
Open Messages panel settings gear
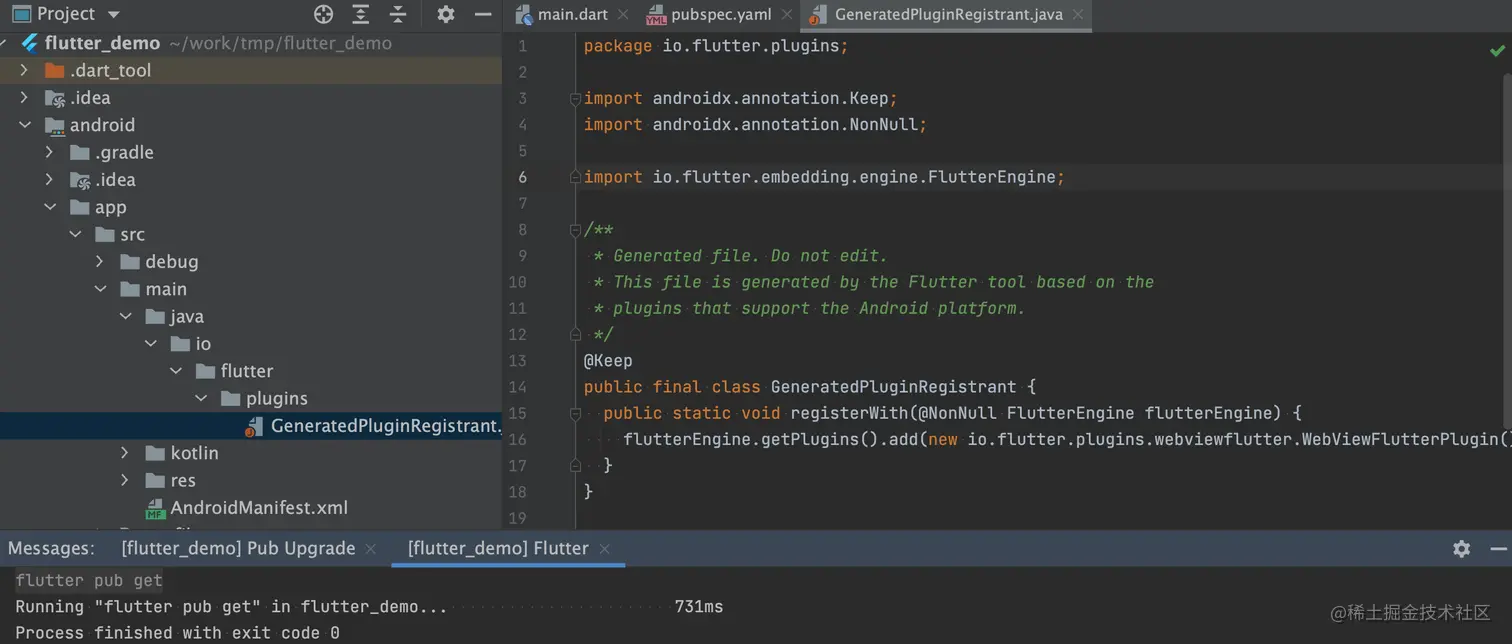tap(1462, 548)
